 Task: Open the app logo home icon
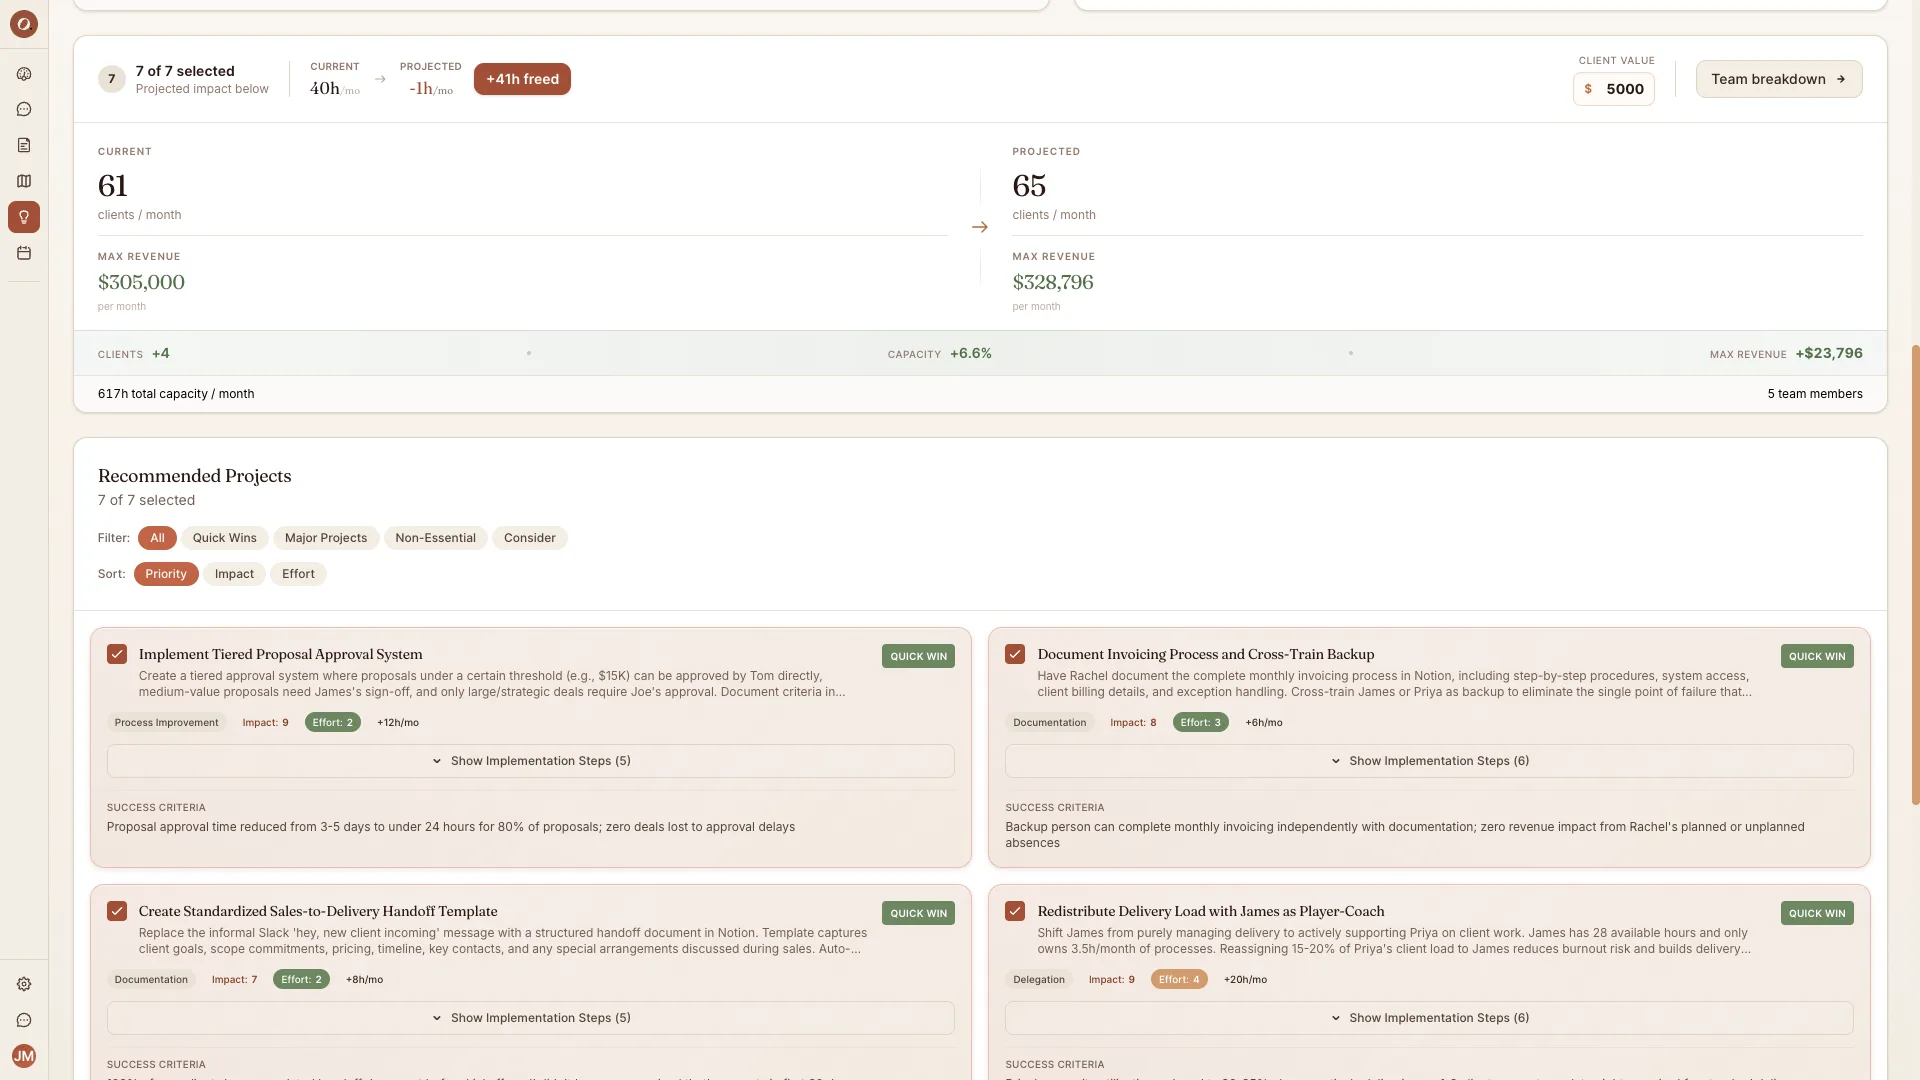(24, 24)
